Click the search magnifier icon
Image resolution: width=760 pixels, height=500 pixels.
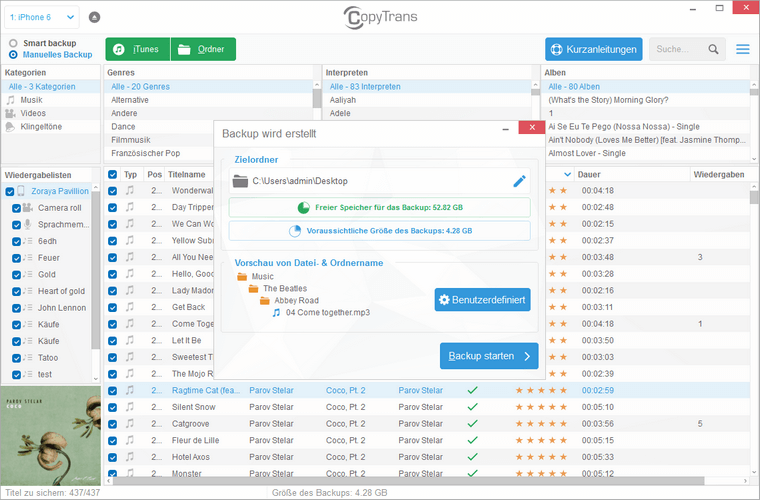point(713,49)
